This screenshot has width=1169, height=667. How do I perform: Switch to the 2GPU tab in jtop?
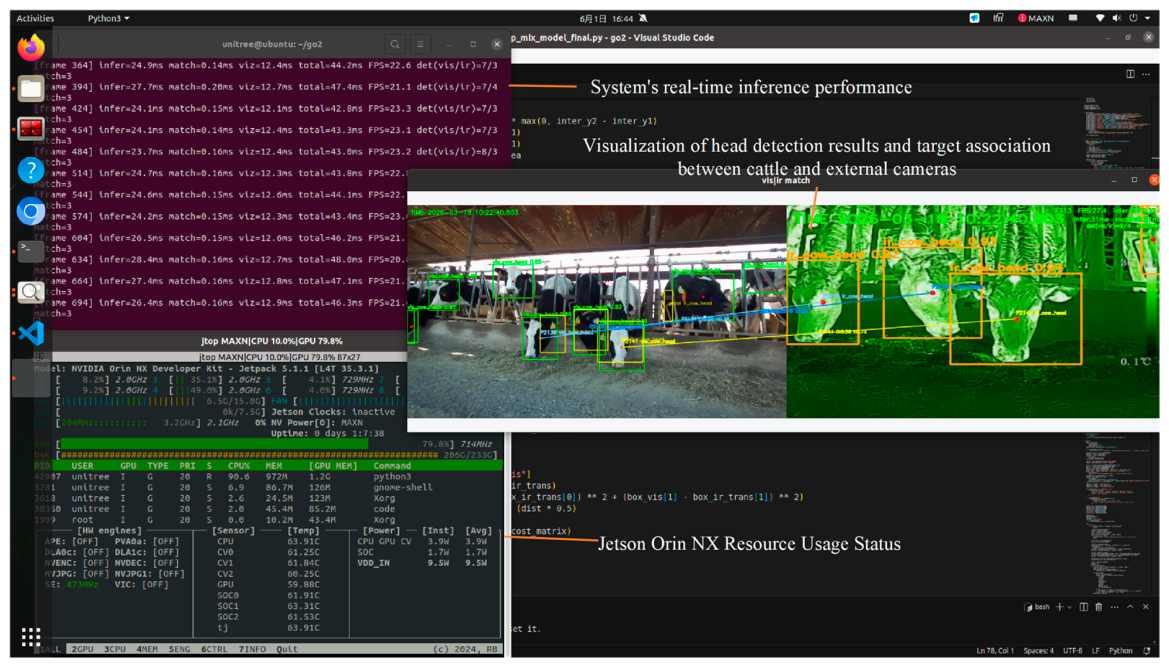[x=83, y=649]
